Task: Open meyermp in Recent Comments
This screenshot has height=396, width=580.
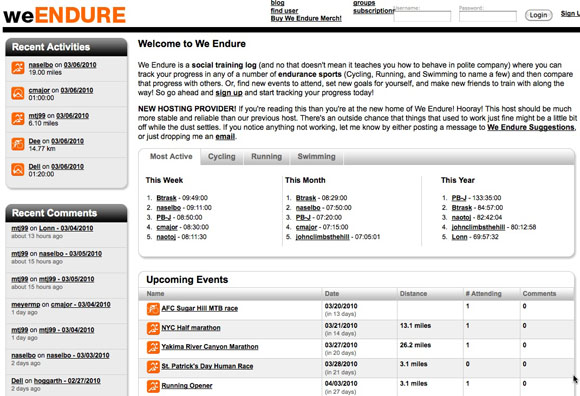Action: (x=26, y=304)
